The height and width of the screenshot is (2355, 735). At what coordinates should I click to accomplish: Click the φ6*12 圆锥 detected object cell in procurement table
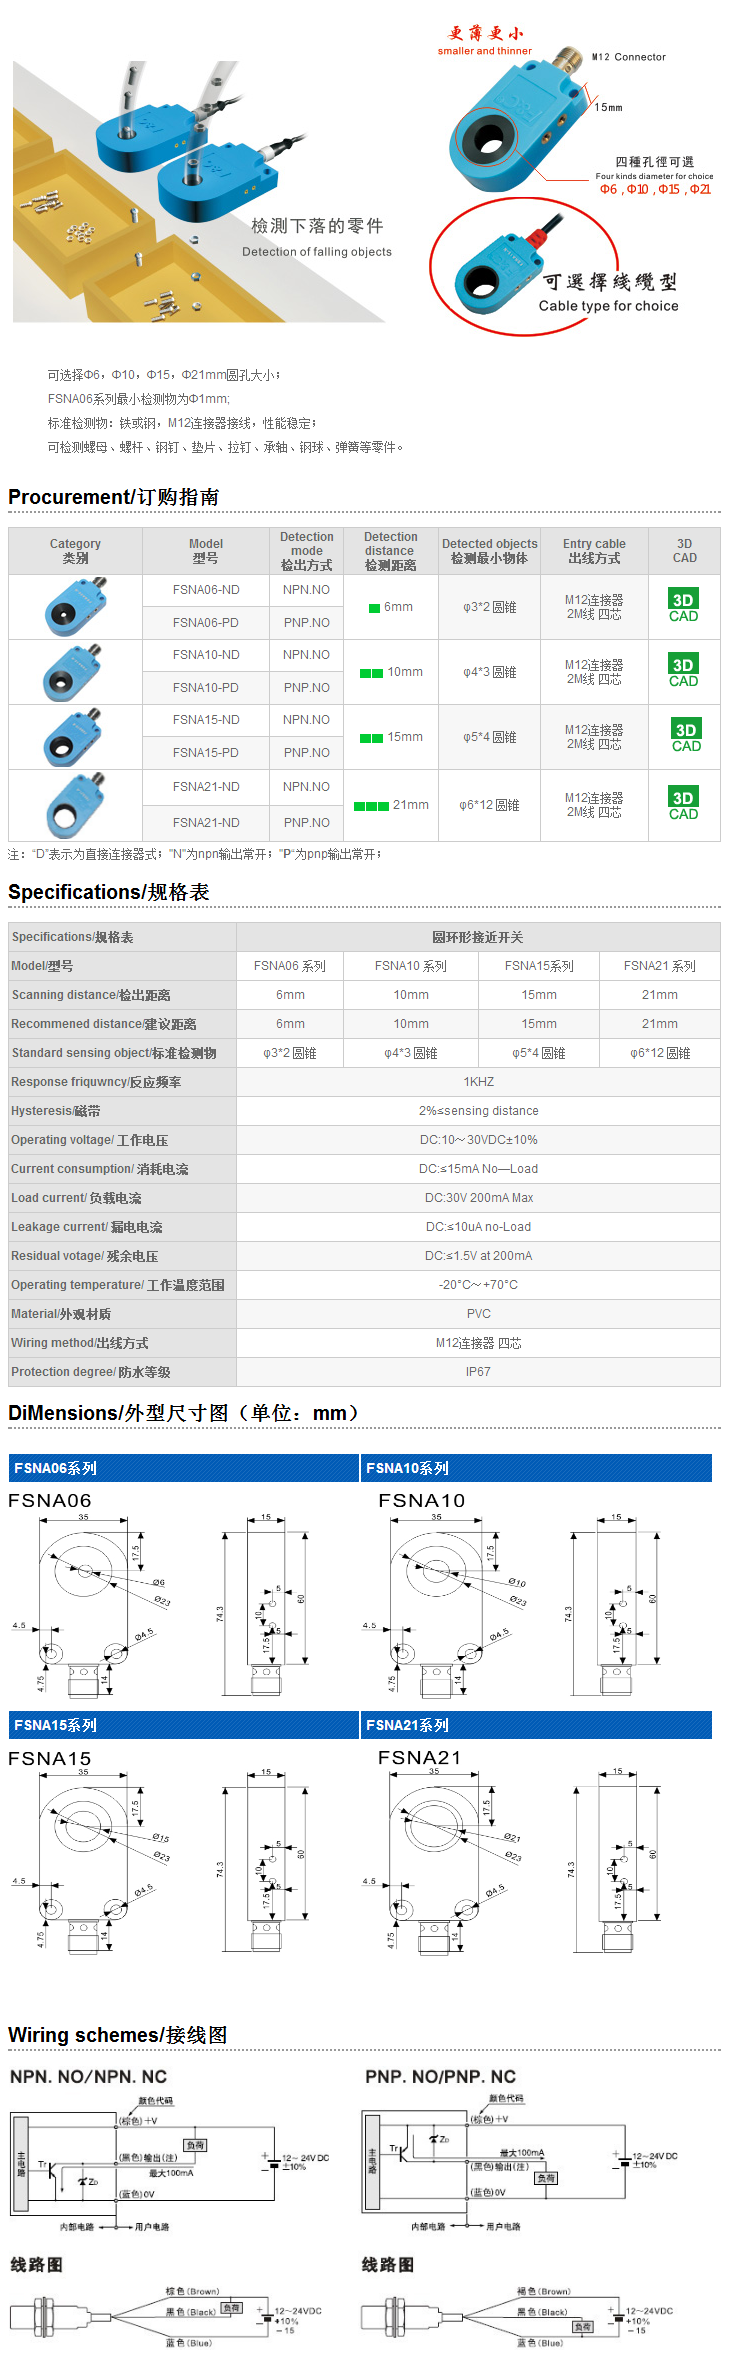pyautogui.click(x=490, y=805)
